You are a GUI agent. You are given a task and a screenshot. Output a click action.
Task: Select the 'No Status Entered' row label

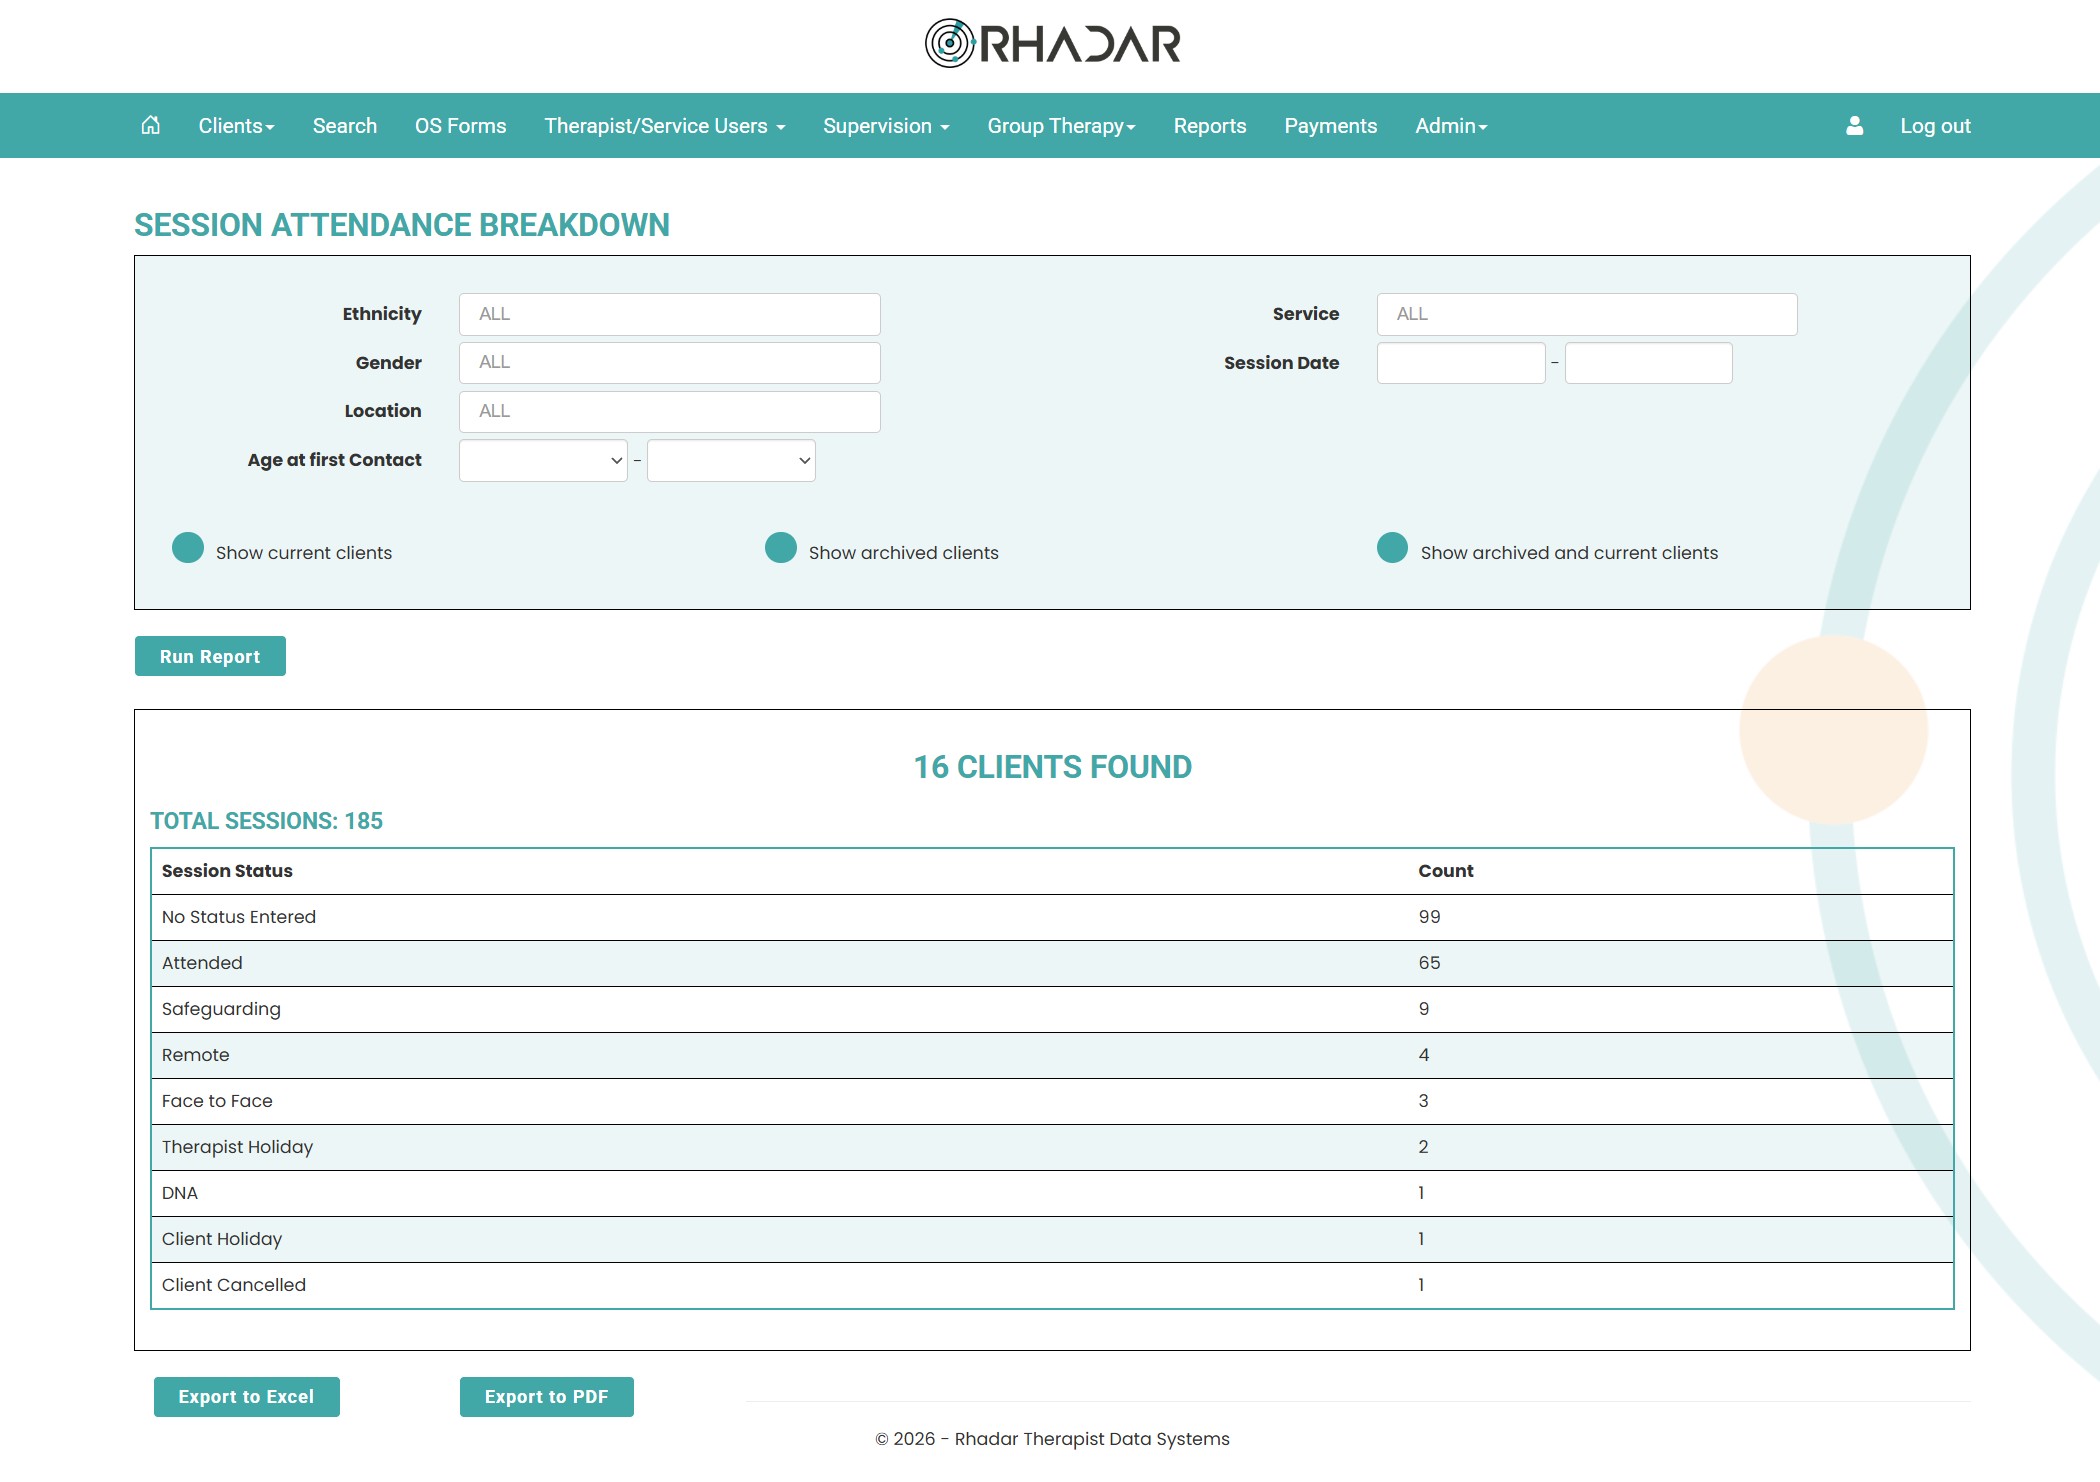click(x=239, y=917)
